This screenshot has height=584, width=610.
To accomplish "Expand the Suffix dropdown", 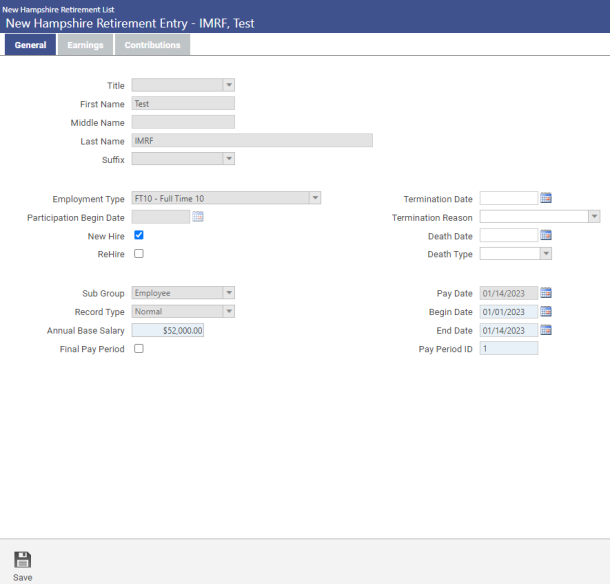I will pyautogui.click(x=228, y=159).
